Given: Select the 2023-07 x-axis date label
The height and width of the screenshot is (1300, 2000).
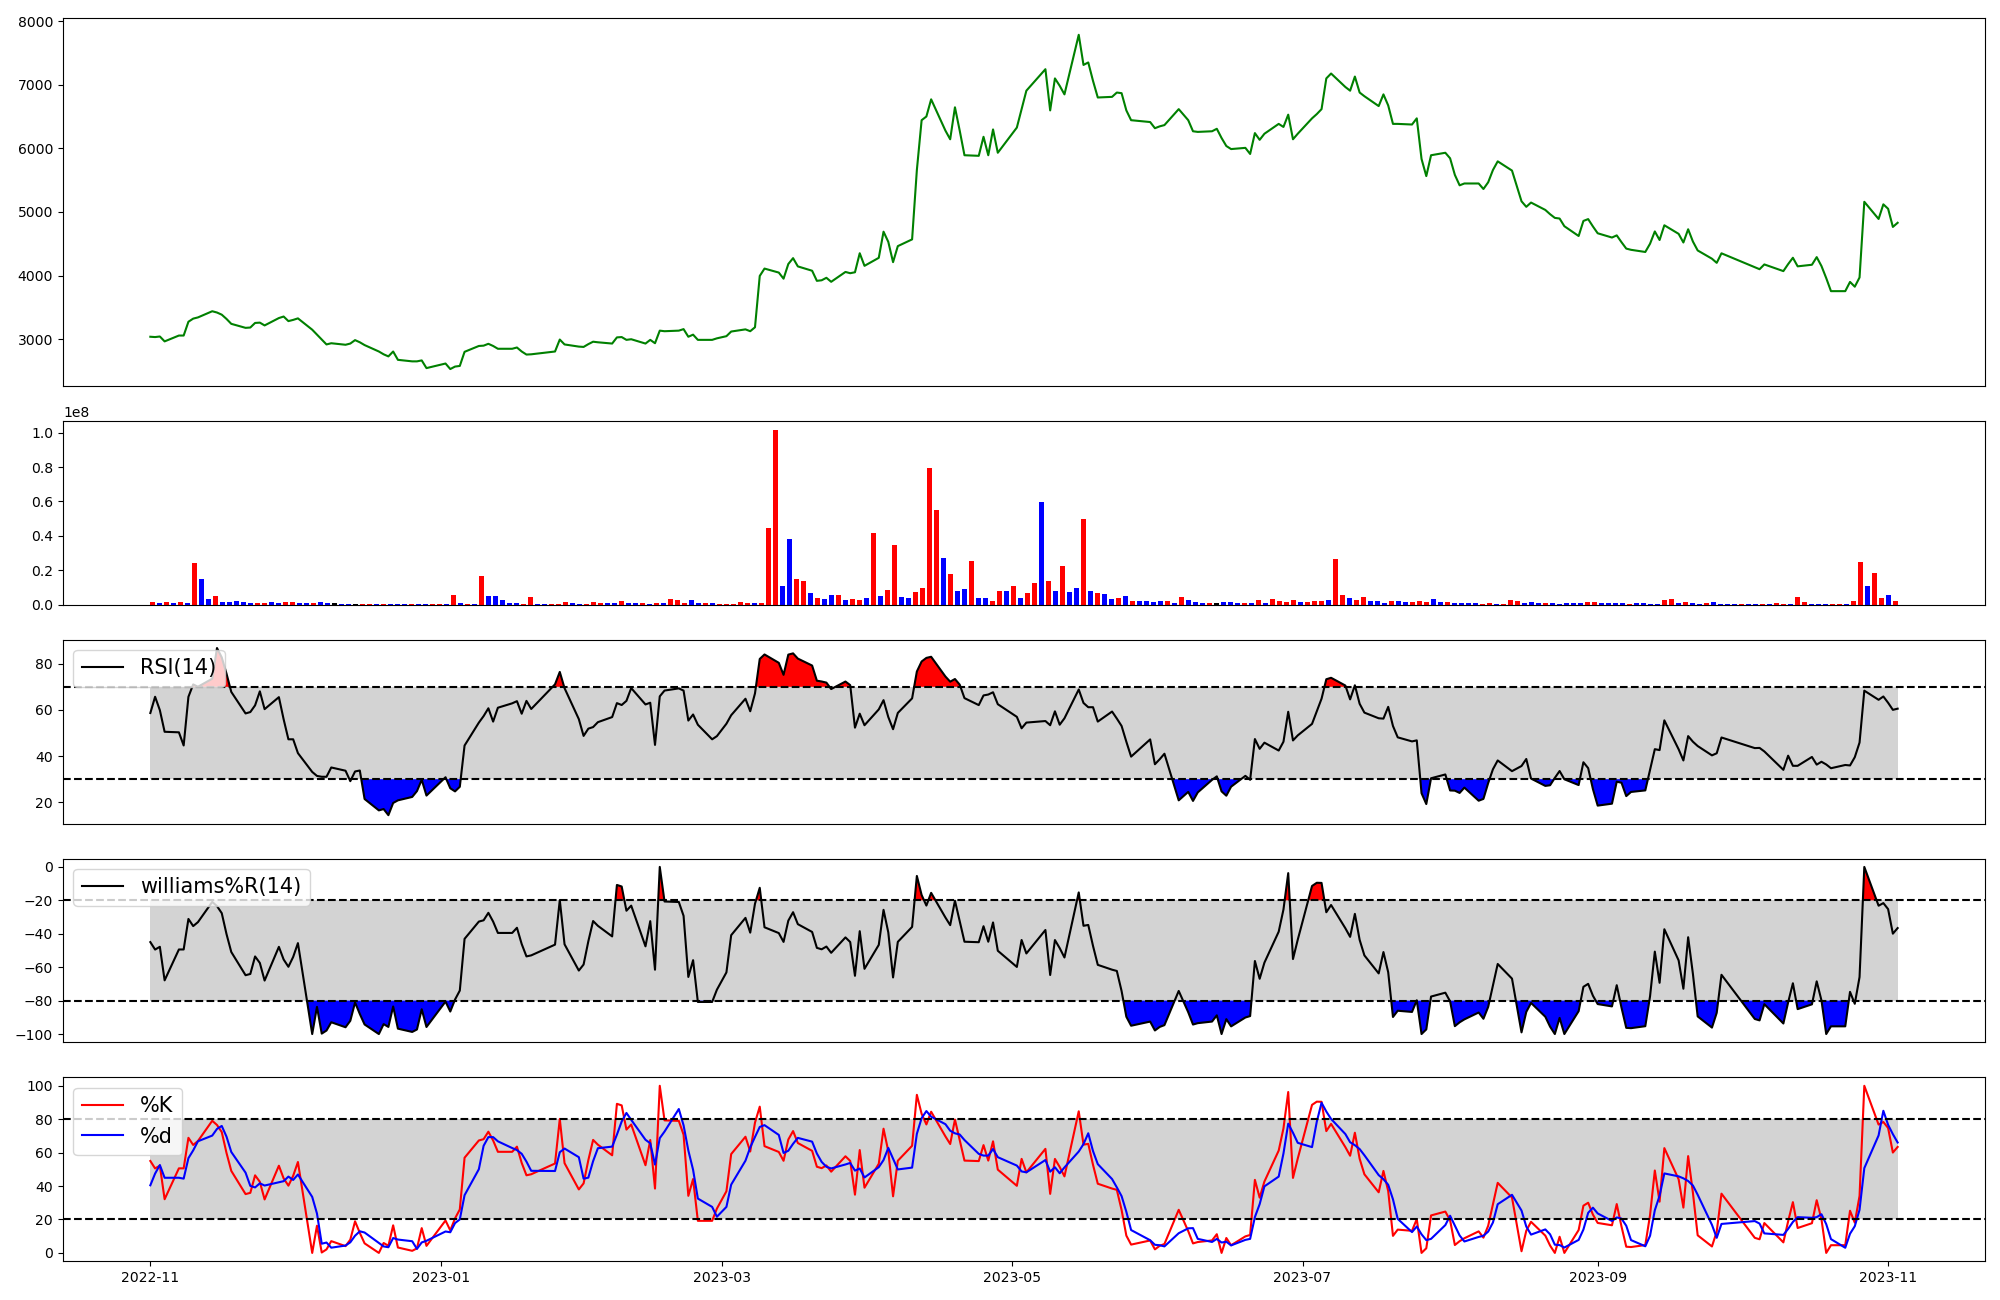Looking at the screenshot, I should tap(1302, 1277).
